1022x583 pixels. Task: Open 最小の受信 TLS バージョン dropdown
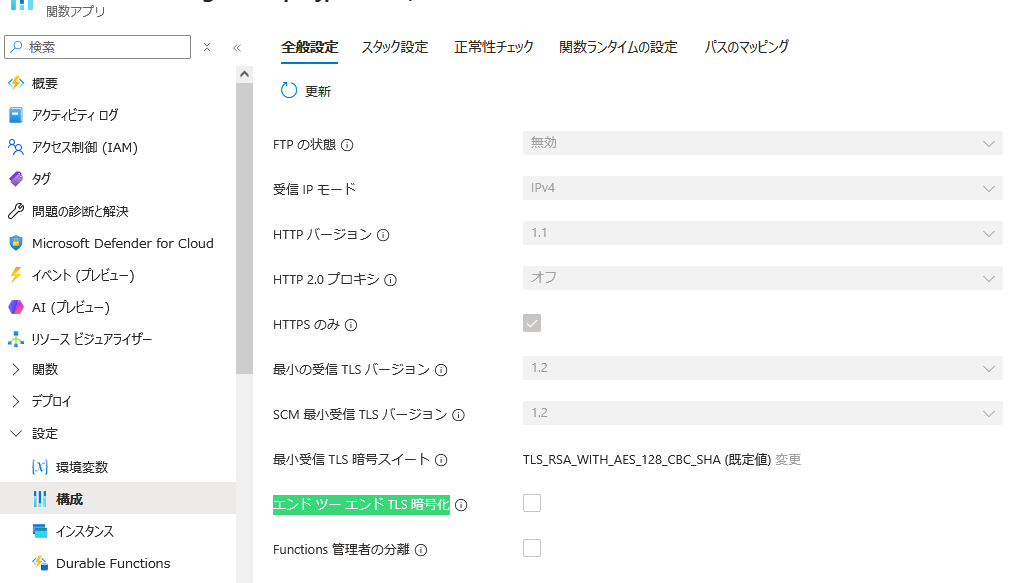tap(763, 368)
